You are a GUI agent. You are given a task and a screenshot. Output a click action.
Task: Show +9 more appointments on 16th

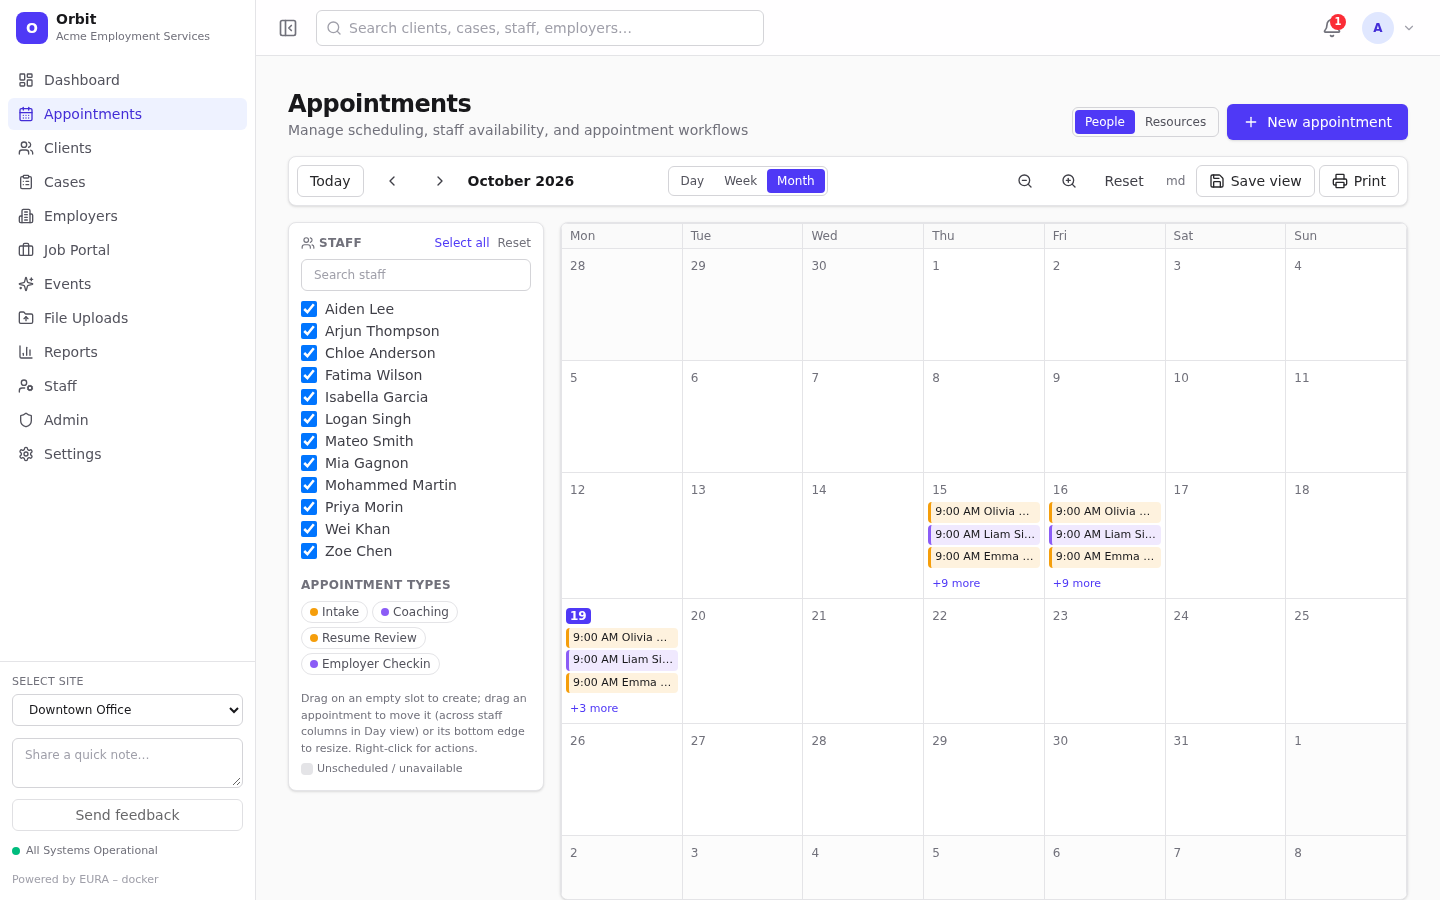[x=1077, y=583]
